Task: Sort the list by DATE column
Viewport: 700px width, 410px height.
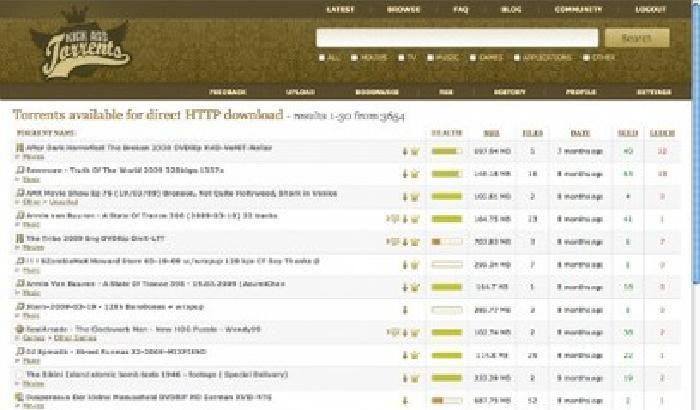Action: coord(580,132)
